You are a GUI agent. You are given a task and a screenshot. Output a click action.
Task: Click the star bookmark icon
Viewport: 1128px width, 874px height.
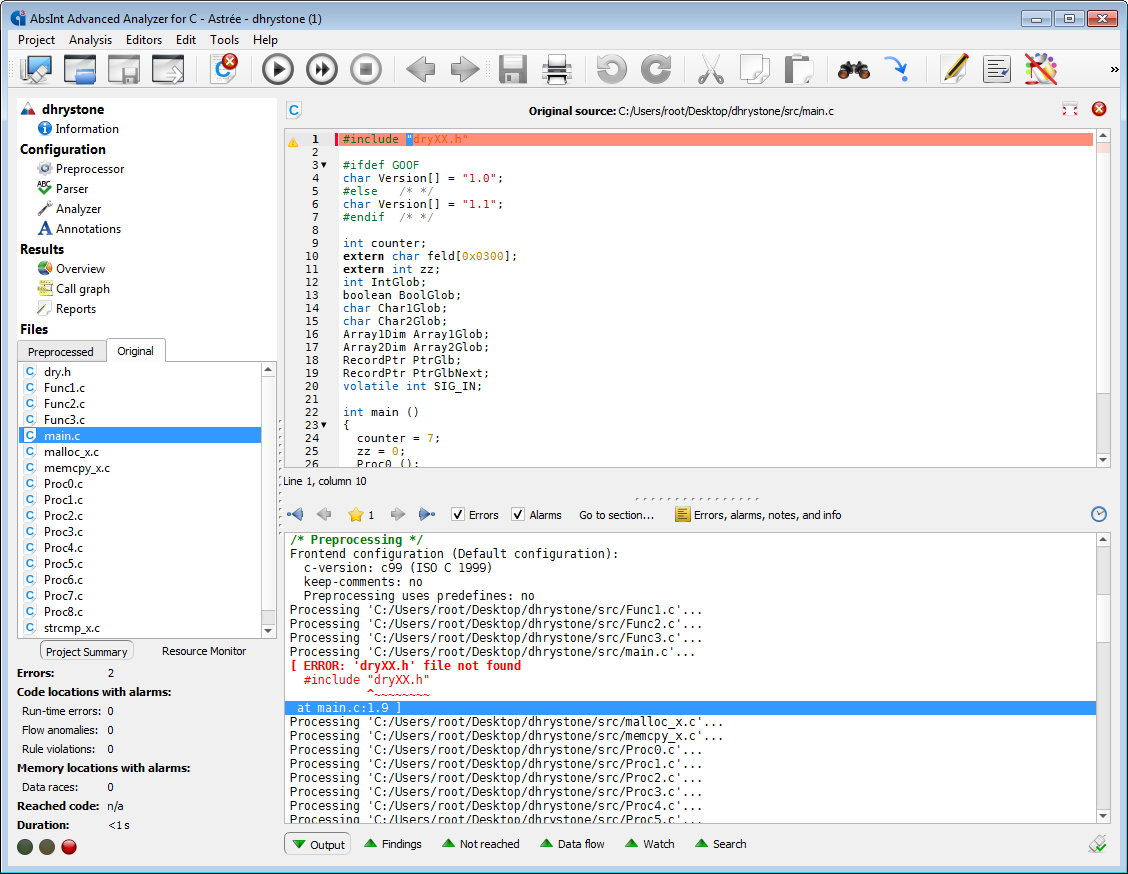pyautogui.click(x=355, y=514)
